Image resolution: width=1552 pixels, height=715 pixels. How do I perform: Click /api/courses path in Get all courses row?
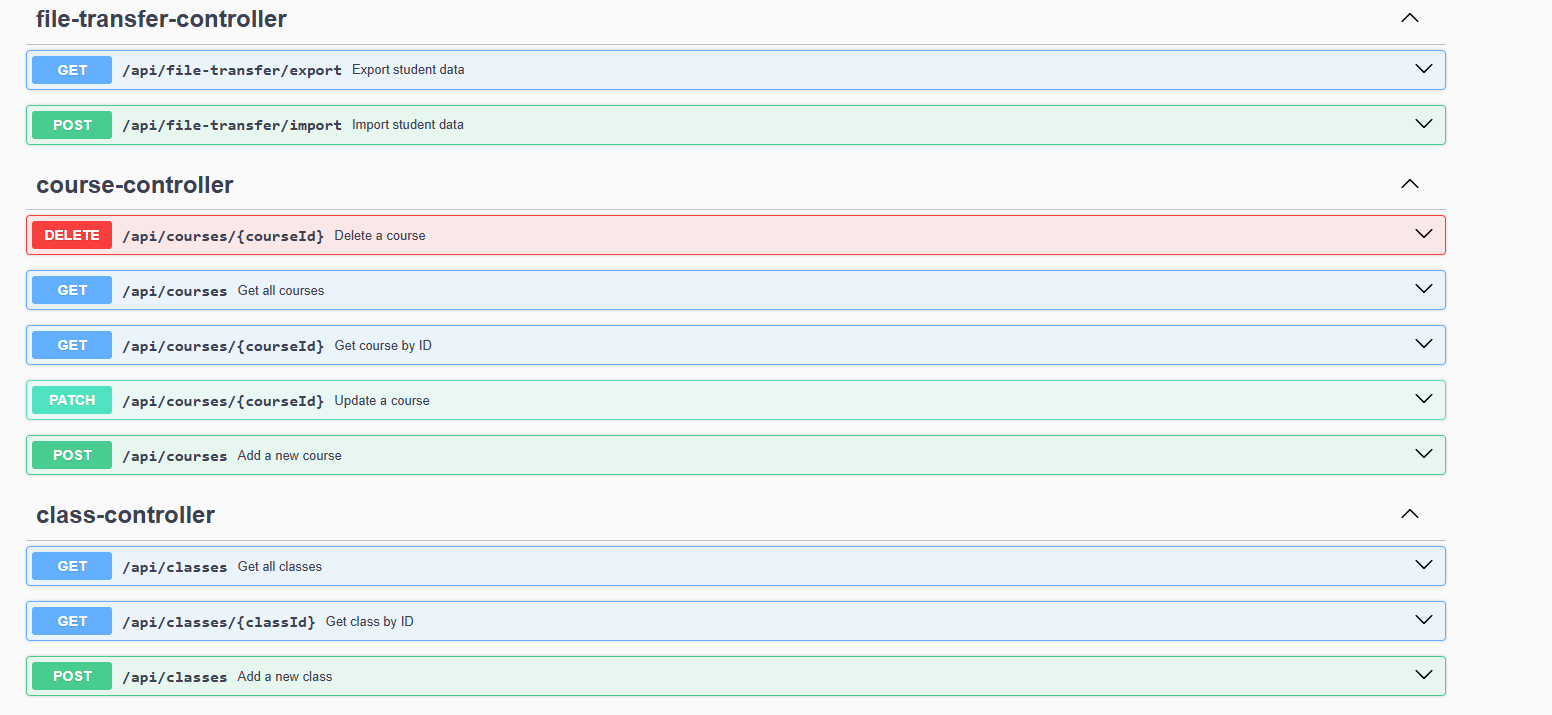tap(175, 291)
